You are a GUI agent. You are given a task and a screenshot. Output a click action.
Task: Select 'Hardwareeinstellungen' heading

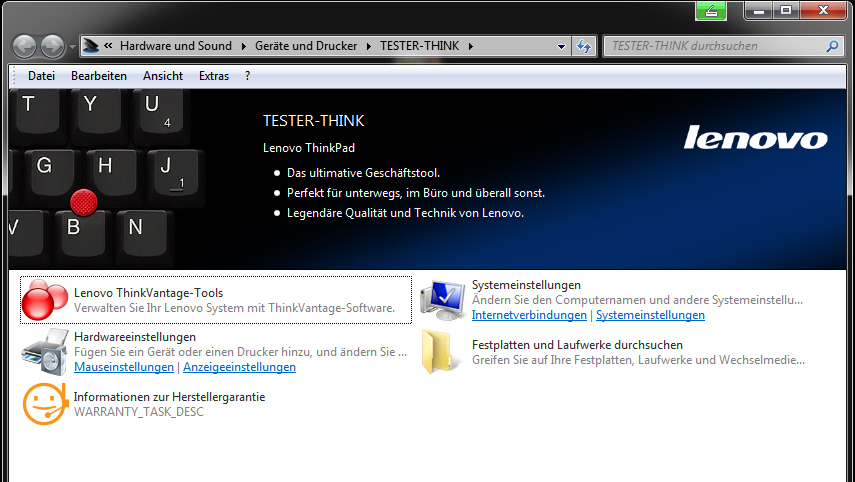pos(135,337)
